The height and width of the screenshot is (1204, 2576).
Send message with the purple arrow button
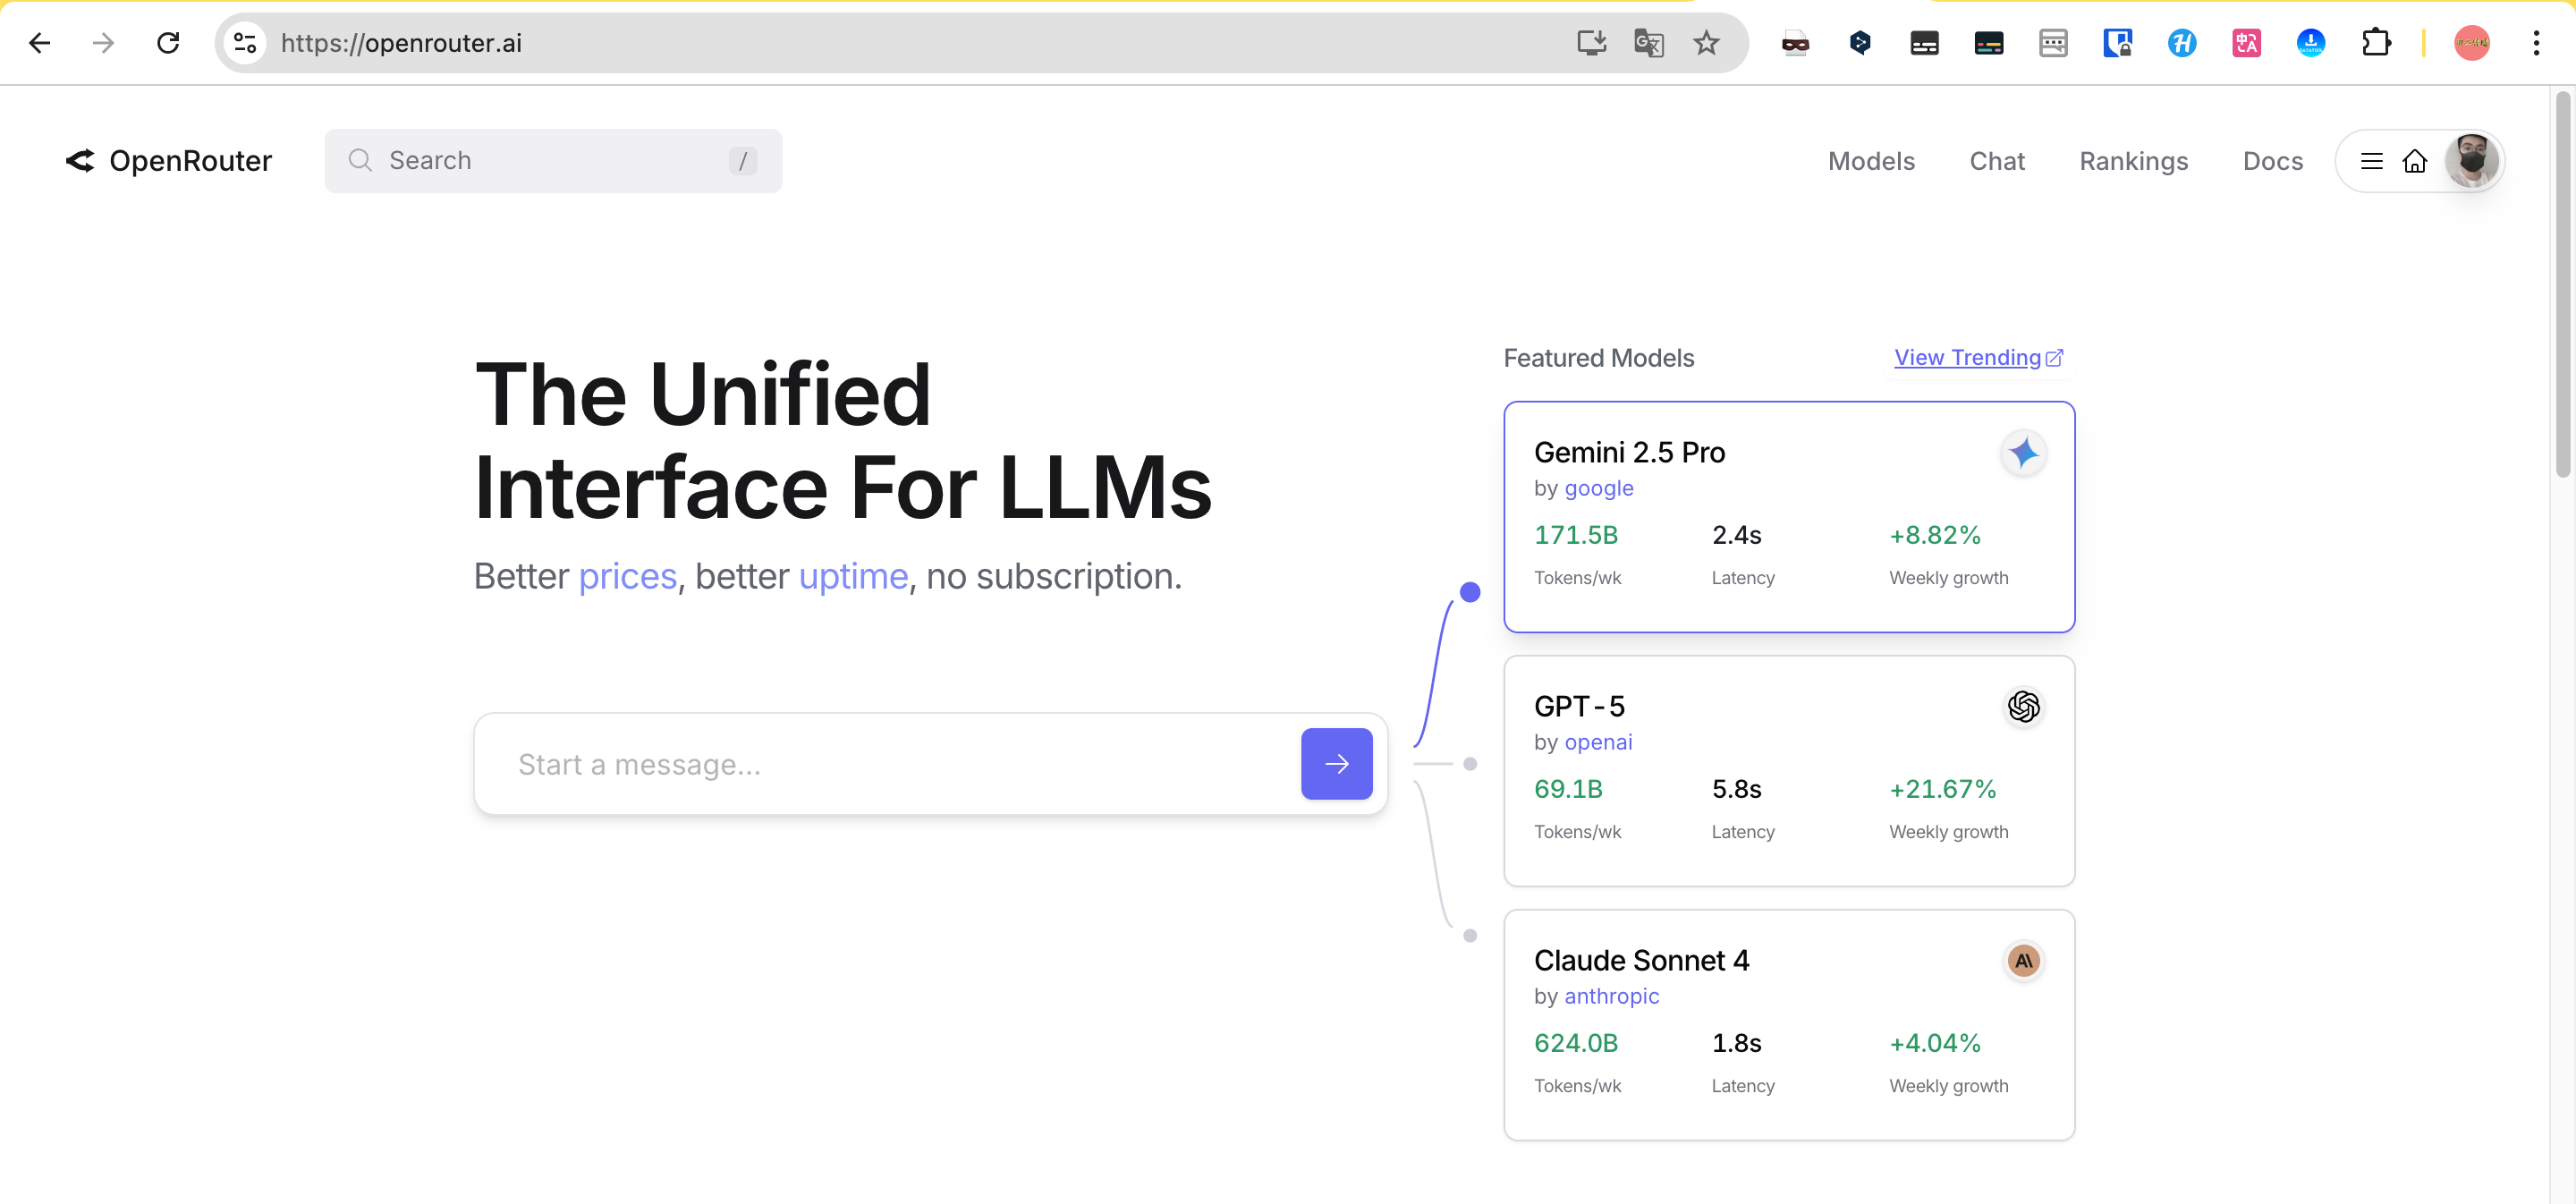tap(1336, 764)
